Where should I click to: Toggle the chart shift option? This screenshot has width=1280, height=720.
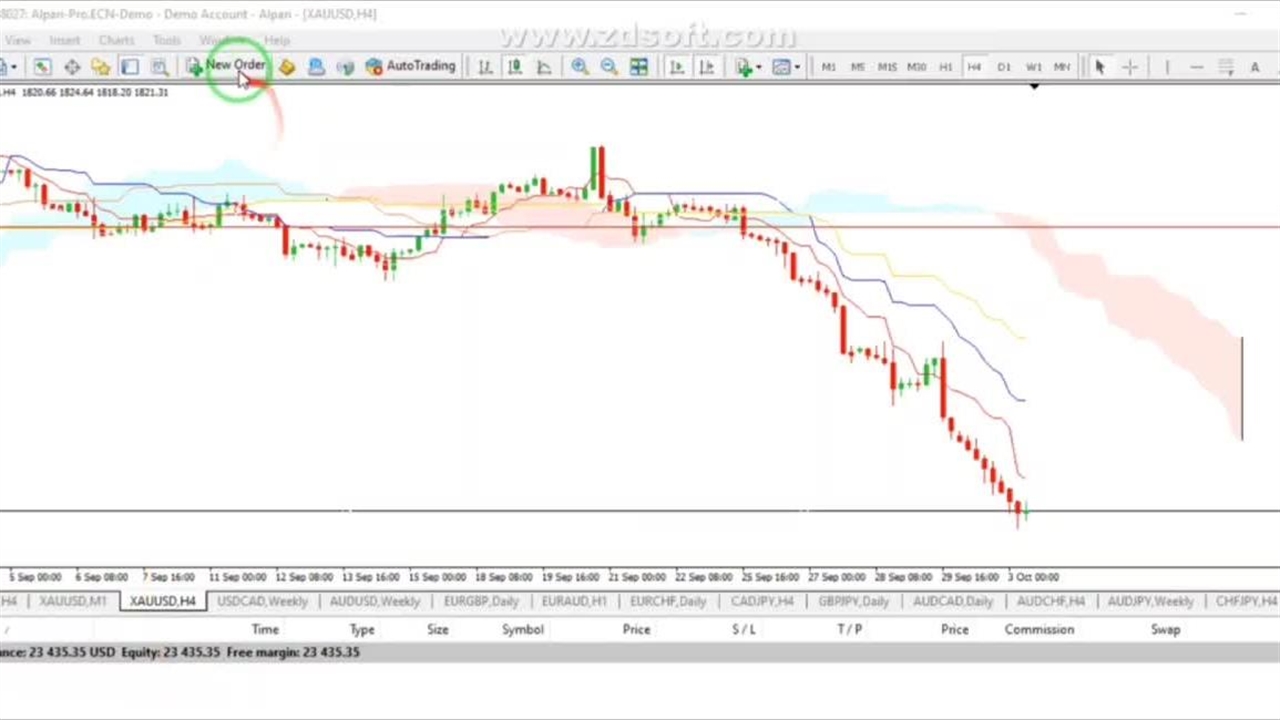pos(706,67)
